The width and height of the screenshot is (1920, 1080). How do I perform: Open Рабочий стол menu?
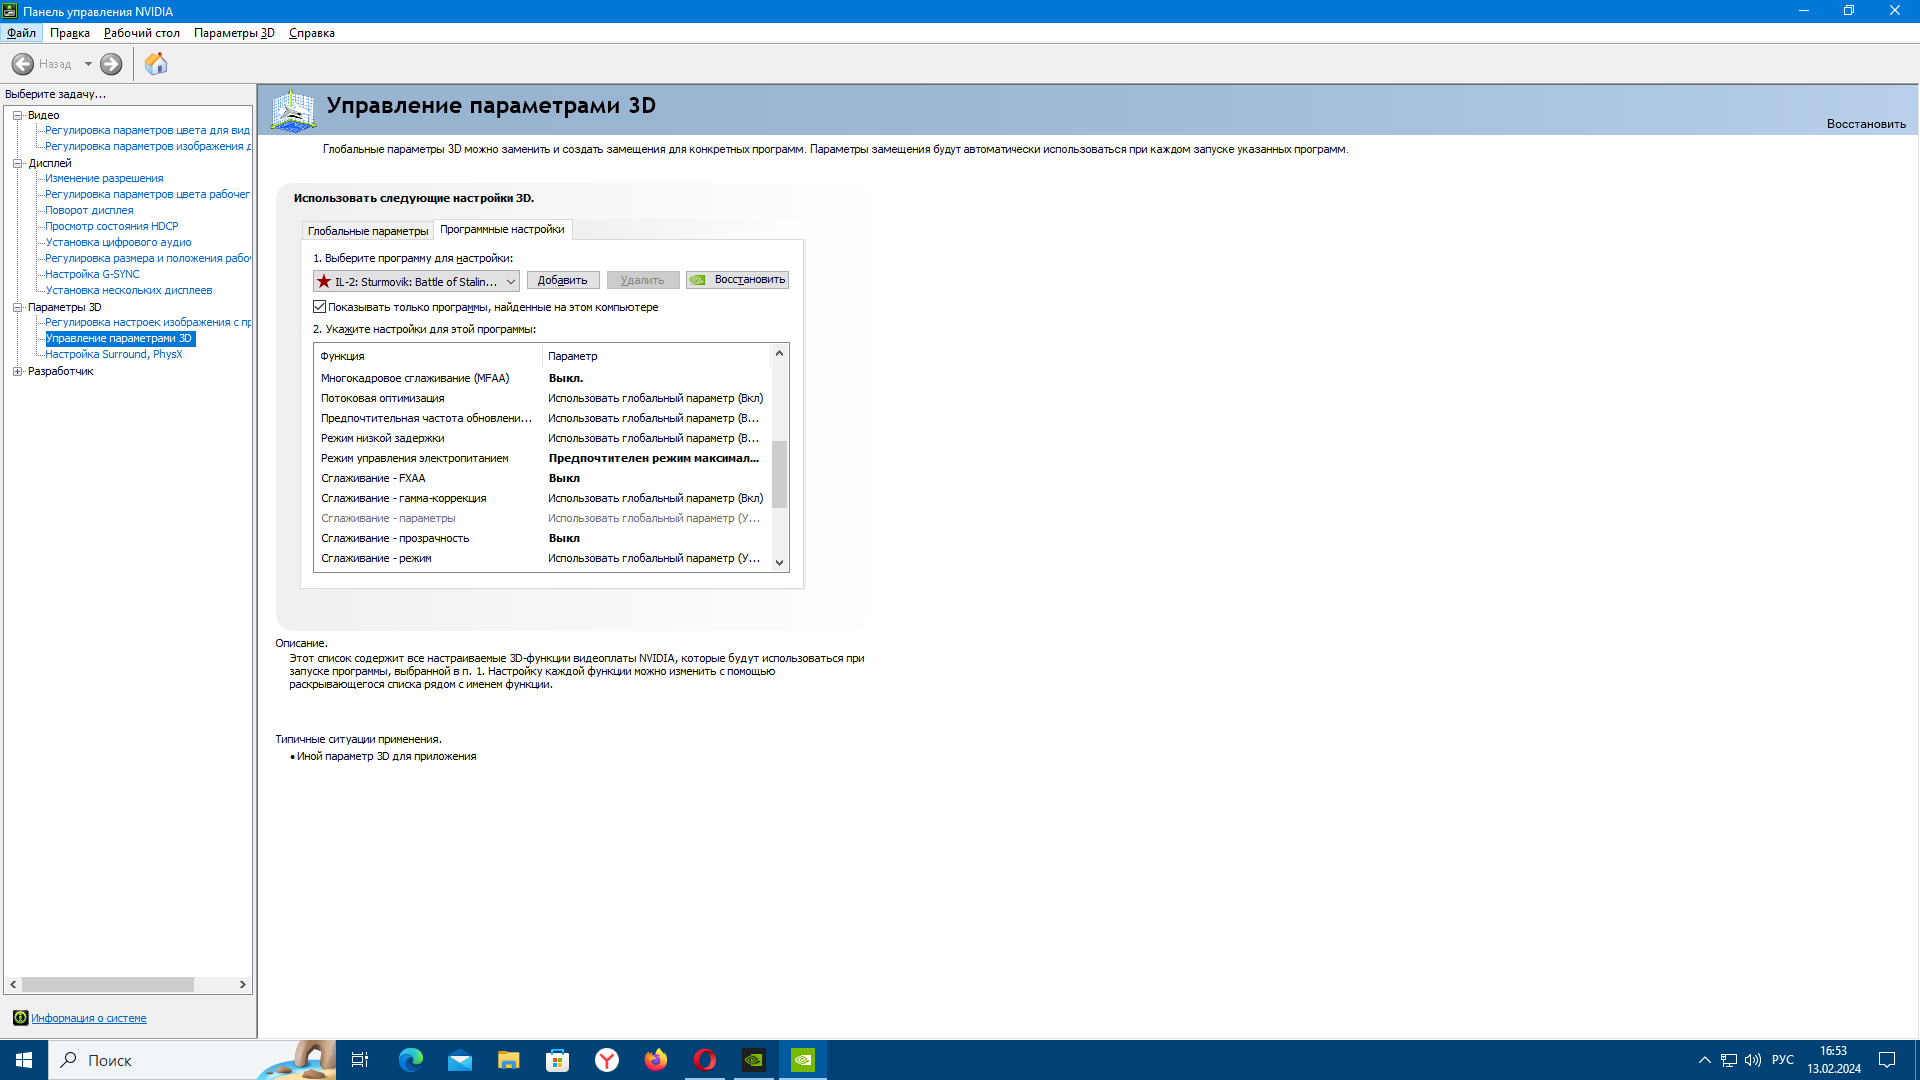coord(142,33)
